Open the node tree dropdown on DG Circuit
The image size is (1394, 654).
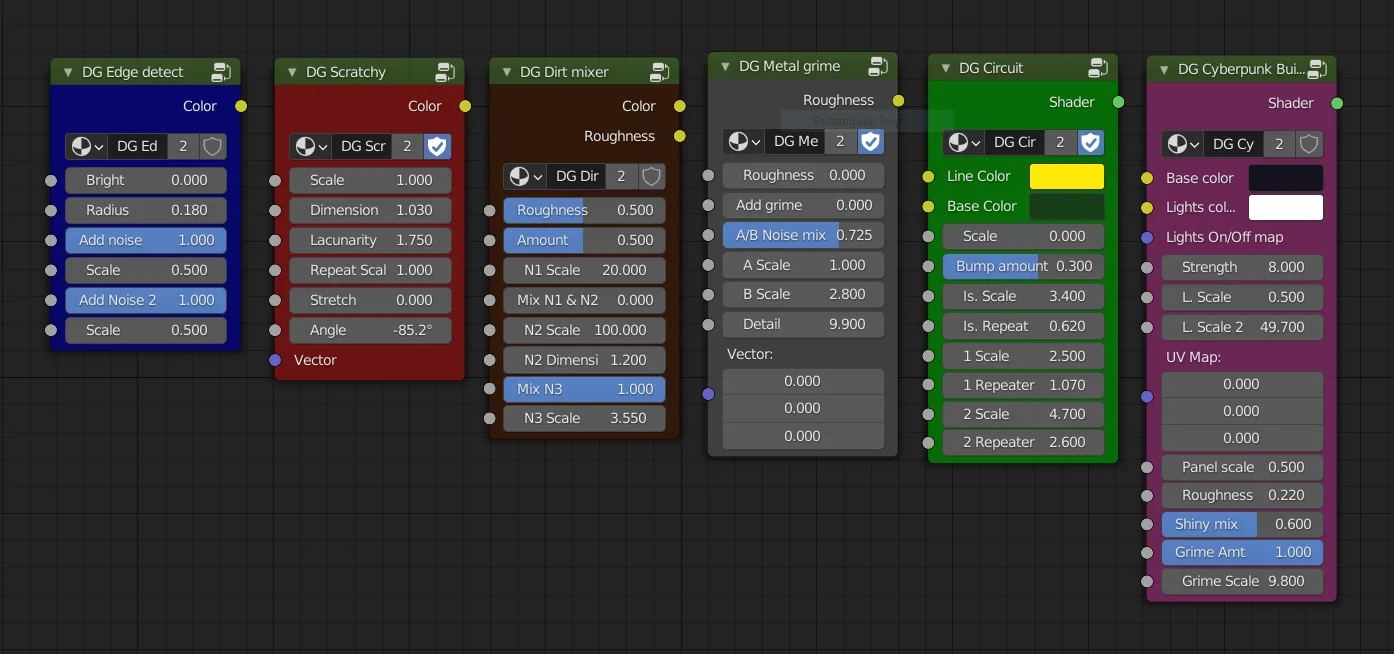[x=963, y=141]
